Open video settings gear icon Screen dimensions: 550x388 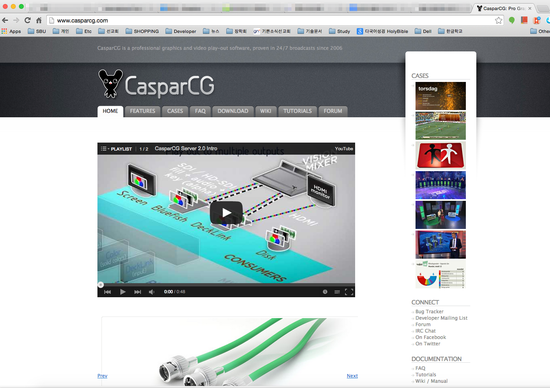(325, 292)
